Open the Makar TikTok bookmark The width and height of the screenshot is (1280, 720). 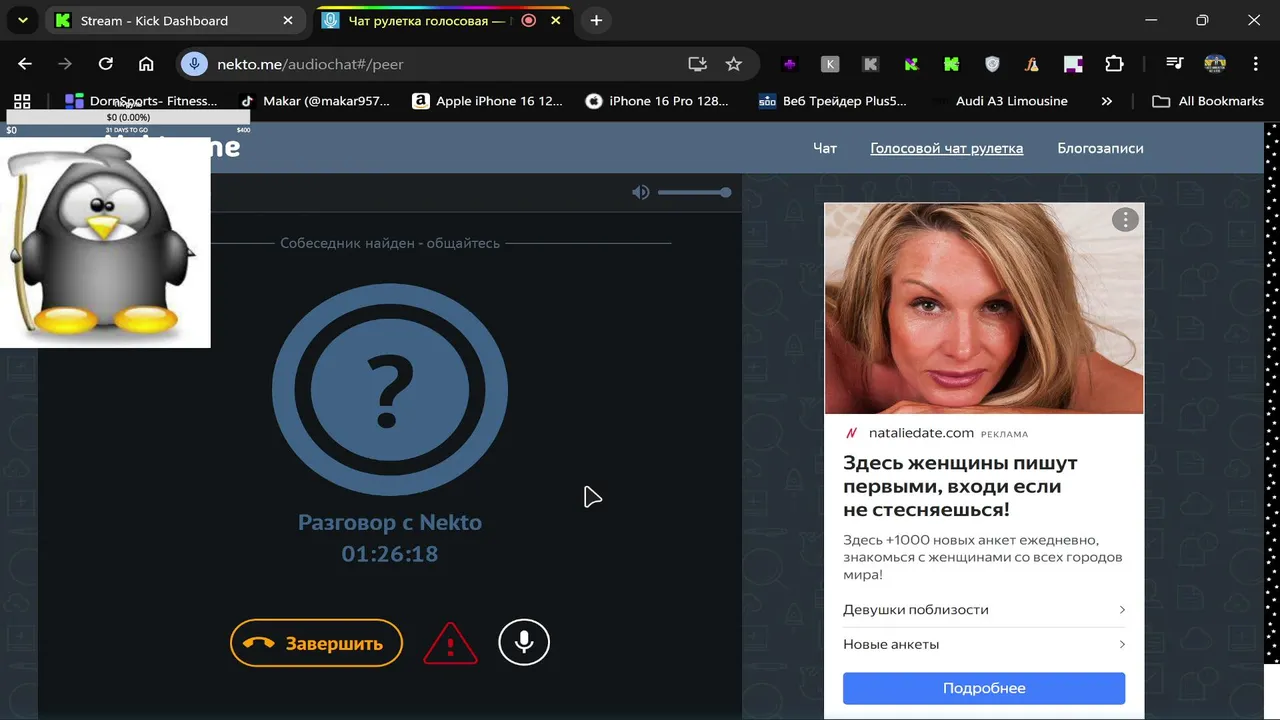point(314,101)
